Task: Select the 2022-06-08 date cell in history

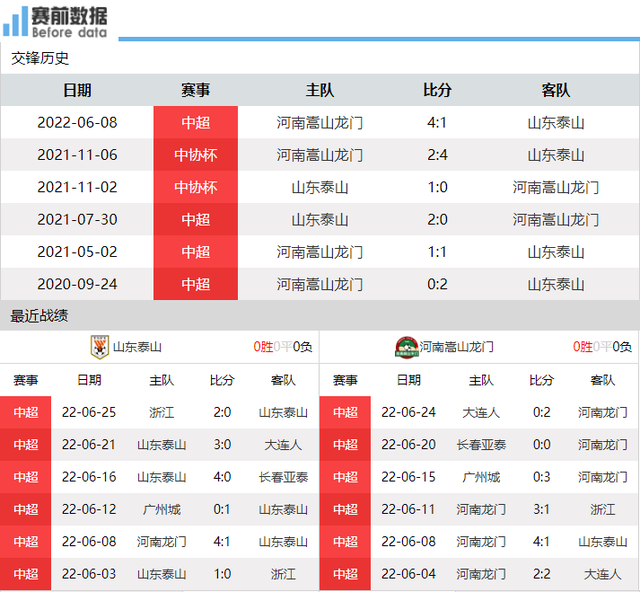Action: (77, 122)
